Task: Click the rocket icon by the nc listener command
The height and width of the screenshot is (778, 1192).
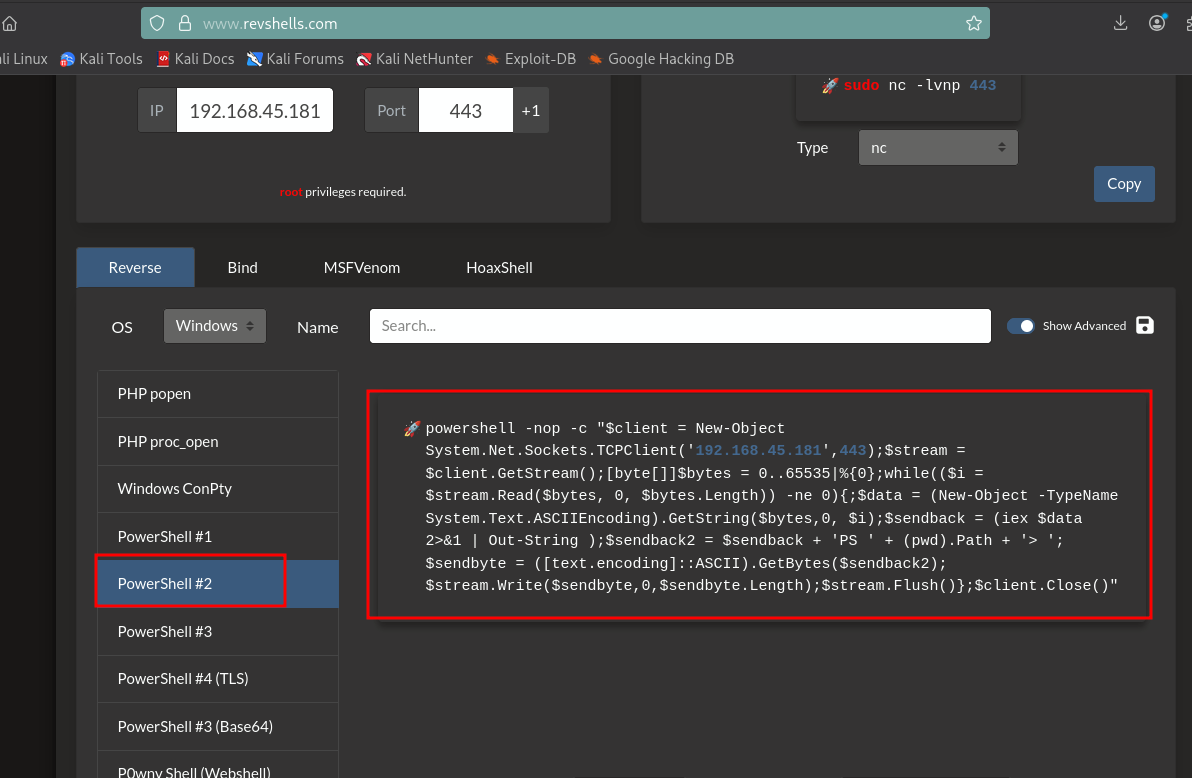Action: (830, 85)
